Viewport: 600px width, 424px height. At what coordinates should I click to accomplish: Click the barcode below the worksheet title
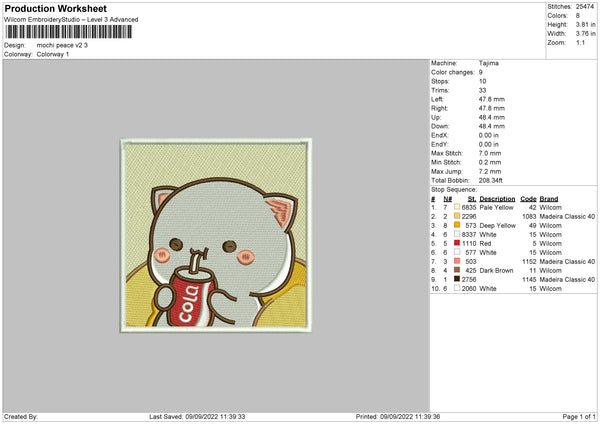(x=68, y=32)
